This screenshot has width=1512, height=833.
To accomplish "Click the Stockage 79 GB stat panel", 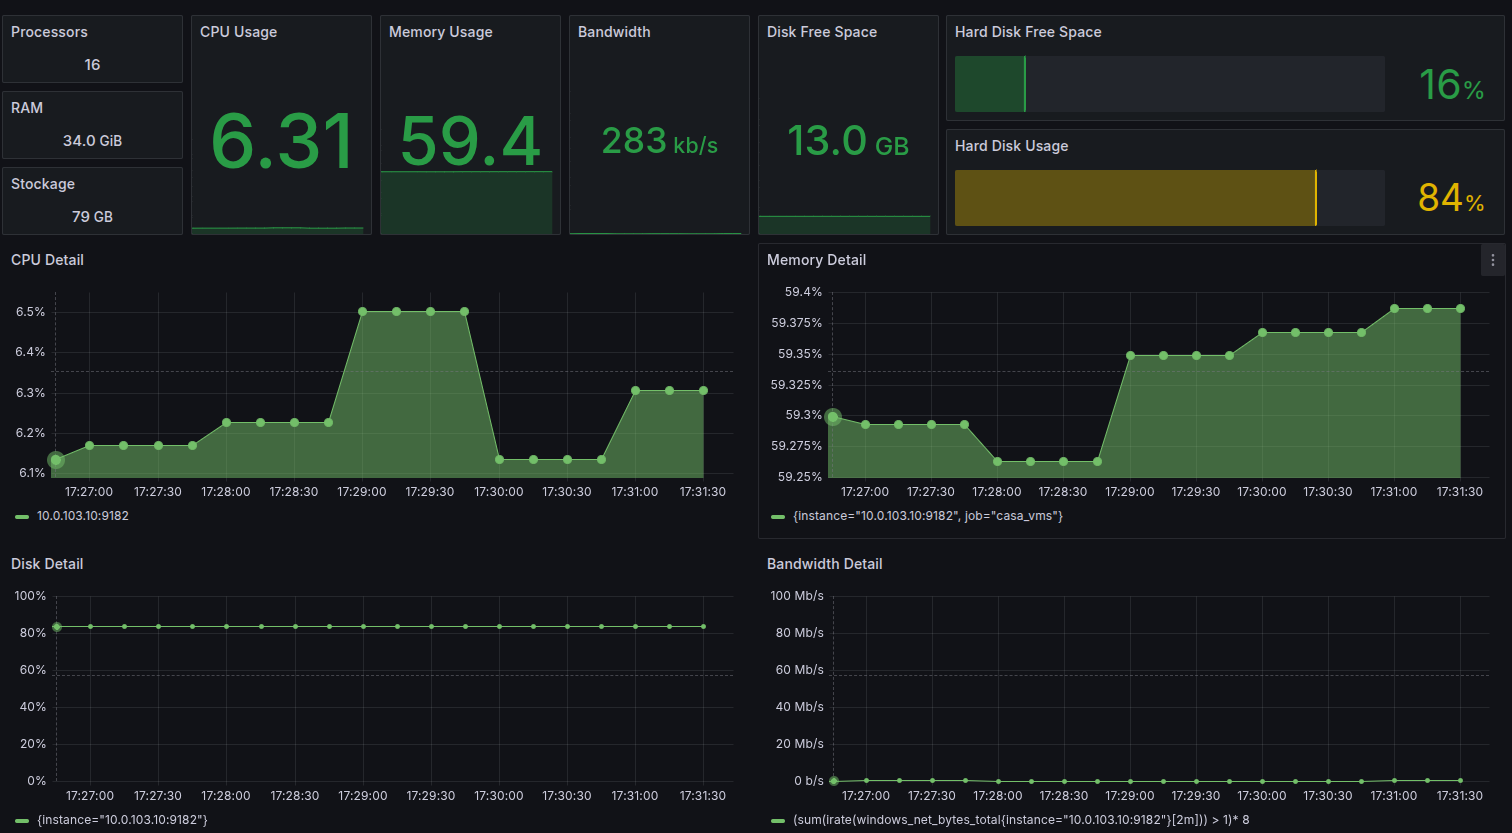I will click(x=92, y=216).
